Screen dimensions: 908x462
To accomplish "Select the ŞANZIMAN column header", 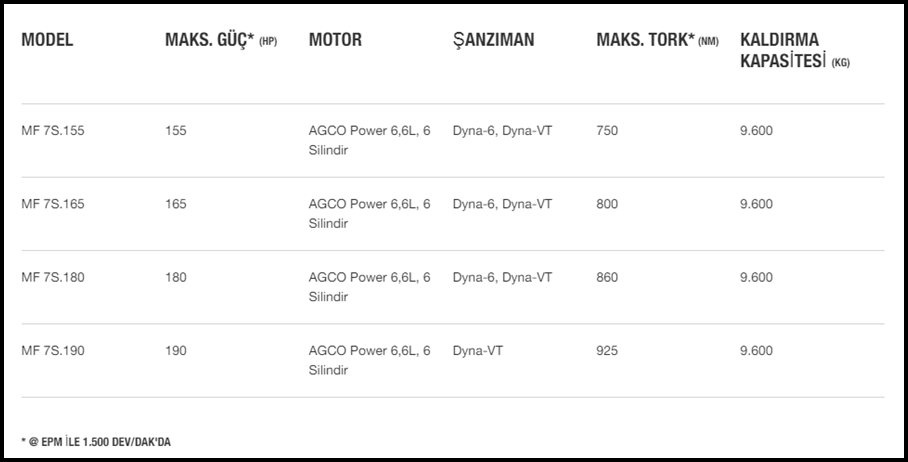I will click(493, 41).
